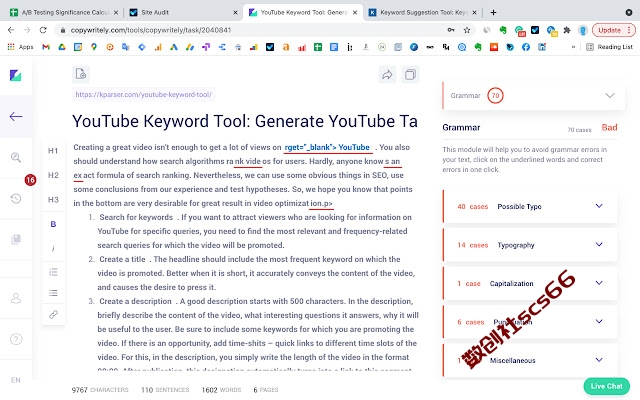Insert bulleted list from editor toolbar
This screenshot has height=400, width=640.
point(53,293)
